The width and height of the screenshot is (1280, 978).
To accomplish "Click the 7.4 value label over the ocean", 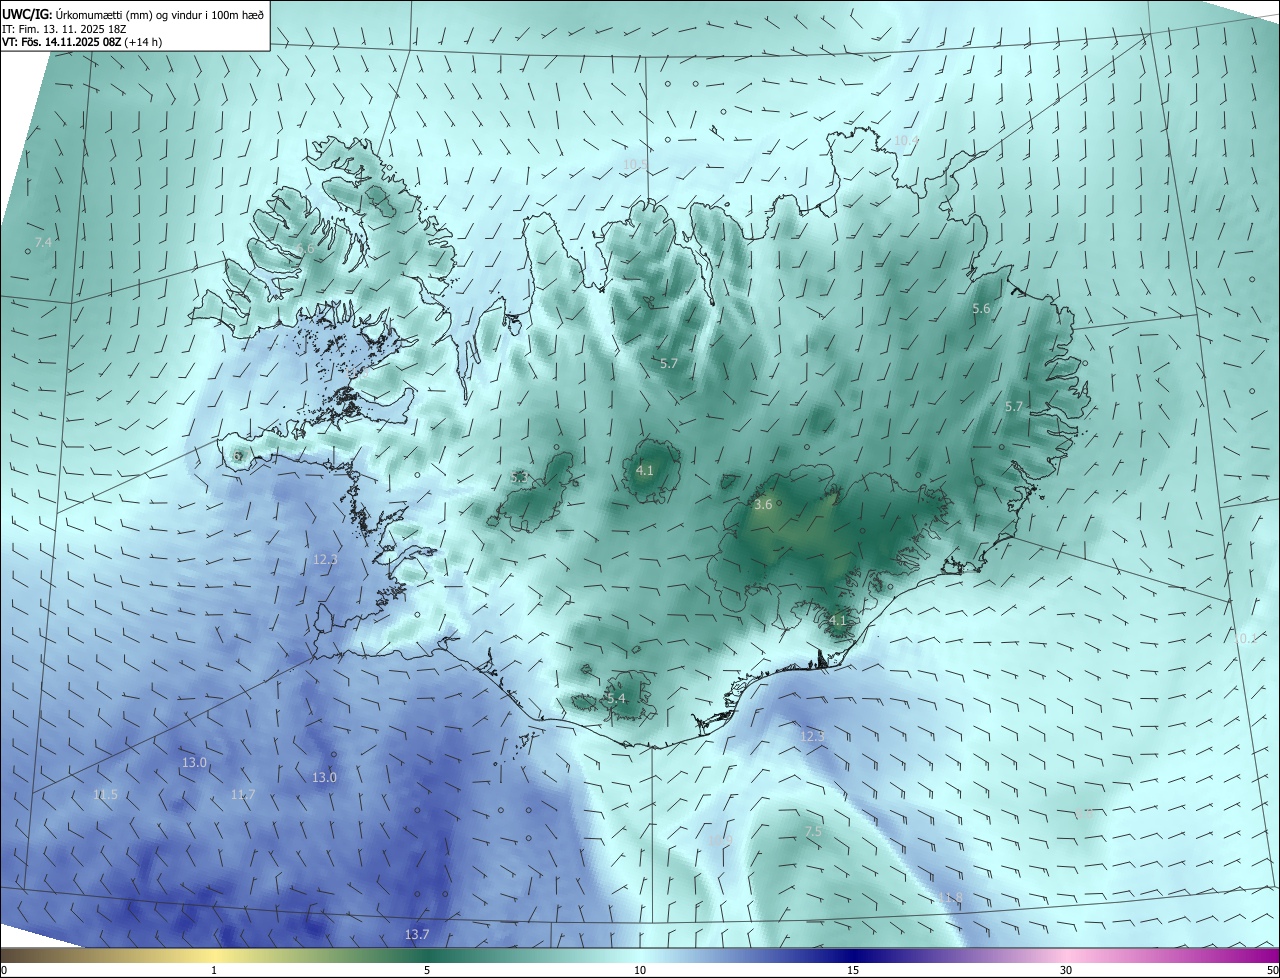I will [x=43, y=243].
